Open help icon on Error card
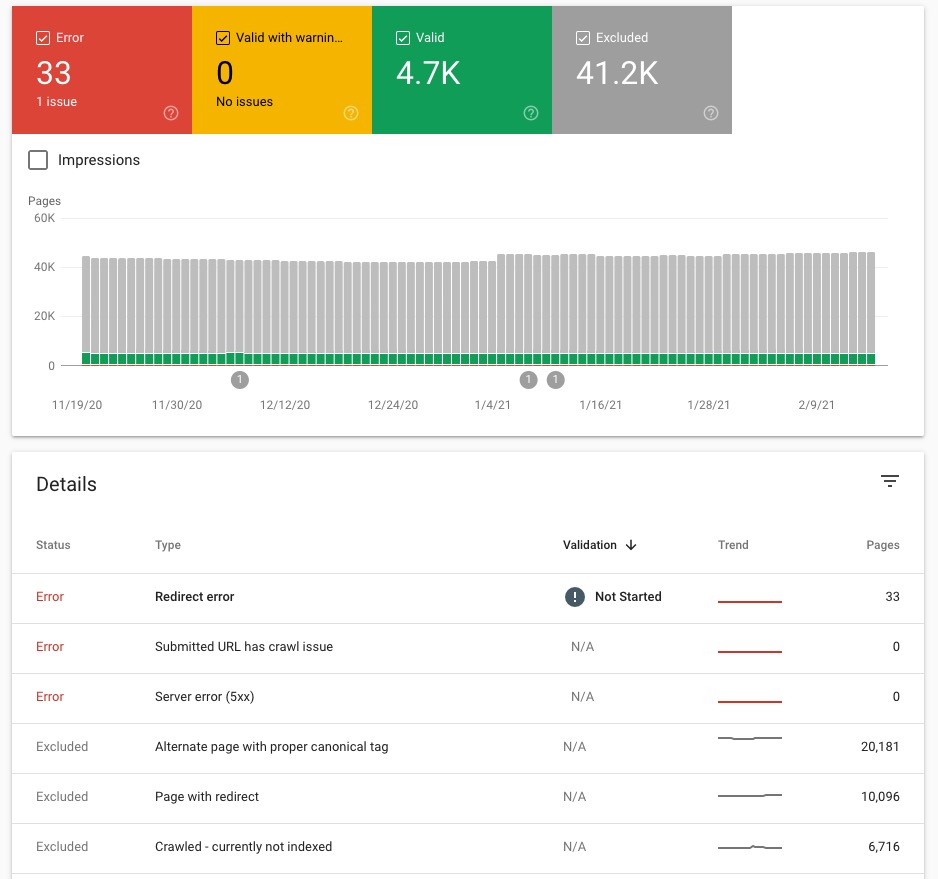The width and height of the screenshot is (938, 879). (171, 113)
